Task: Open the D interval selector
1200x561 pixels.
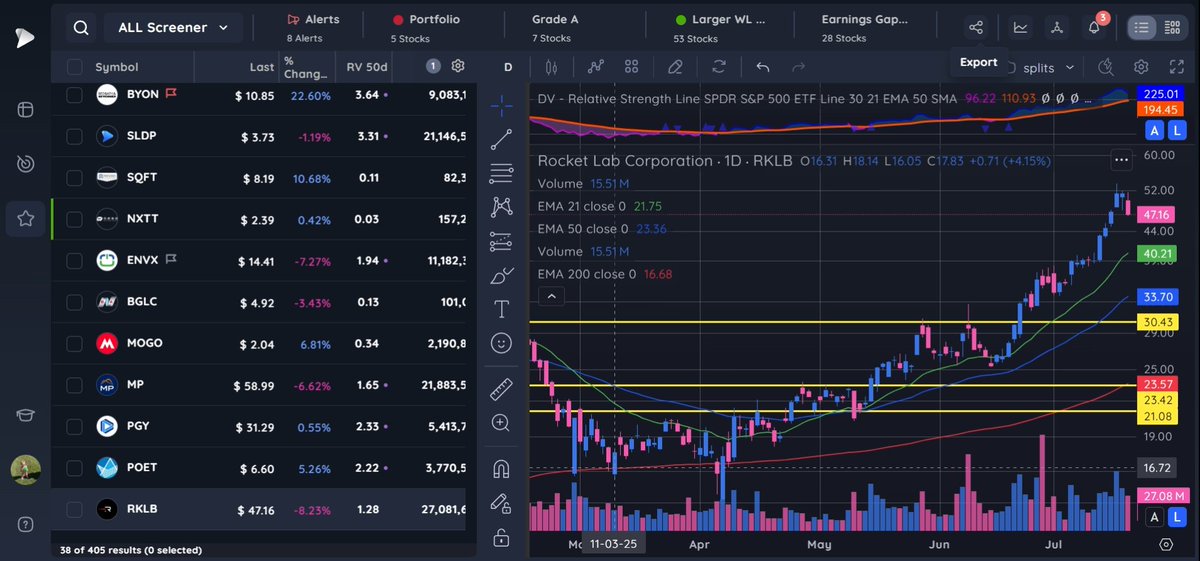Action: pos(508,67)
